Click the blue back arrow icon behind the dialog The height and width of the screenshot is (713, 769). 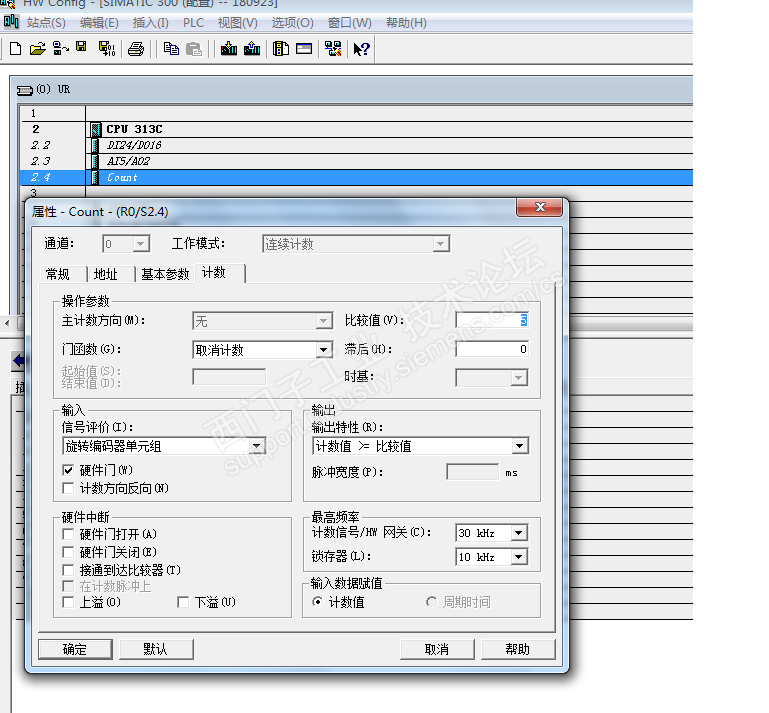click(x=18, y=361)
